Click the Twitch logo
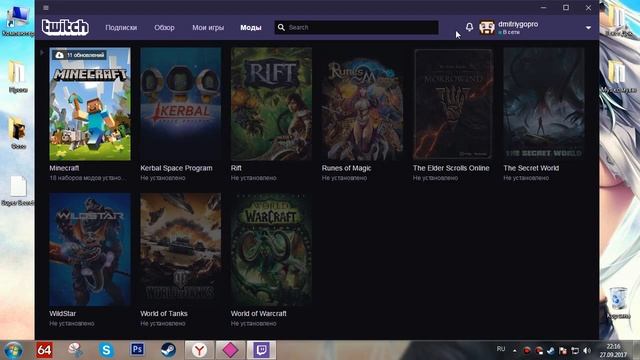The width and height of the screenshot is (640, 360). pyautogui.click(x=65, y=27)
